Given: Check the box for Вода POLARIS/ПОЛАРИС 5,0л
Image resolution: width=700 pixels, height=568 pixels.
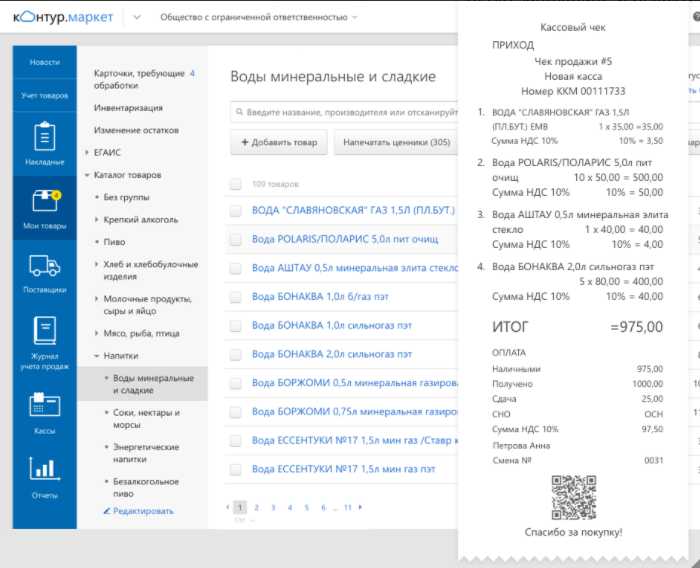Looking at the screenshot, I should (236, 240).
